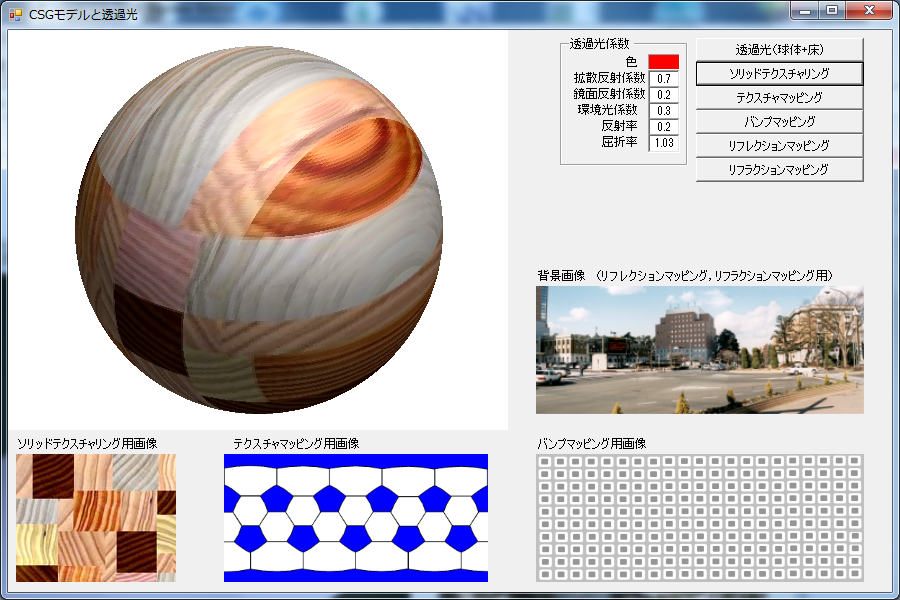This screenshot has height=600, width=900.
Task: Select the wood solid texturing image
Action: tap(96, 518)
